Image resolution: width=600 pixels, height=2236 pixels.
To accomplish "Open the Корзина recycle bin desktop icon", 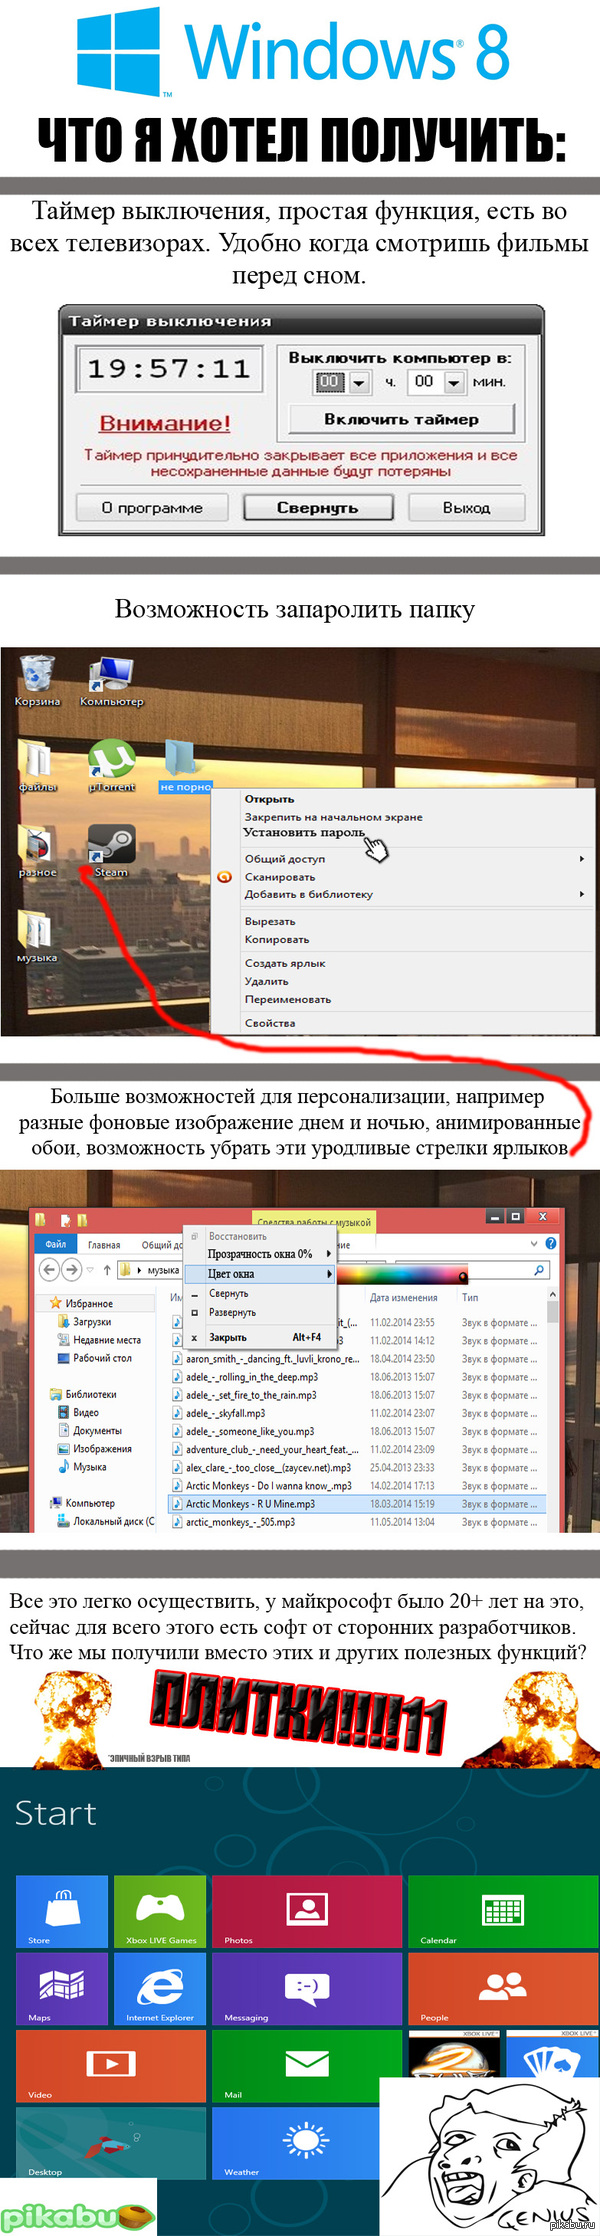I will pos(37,679).
